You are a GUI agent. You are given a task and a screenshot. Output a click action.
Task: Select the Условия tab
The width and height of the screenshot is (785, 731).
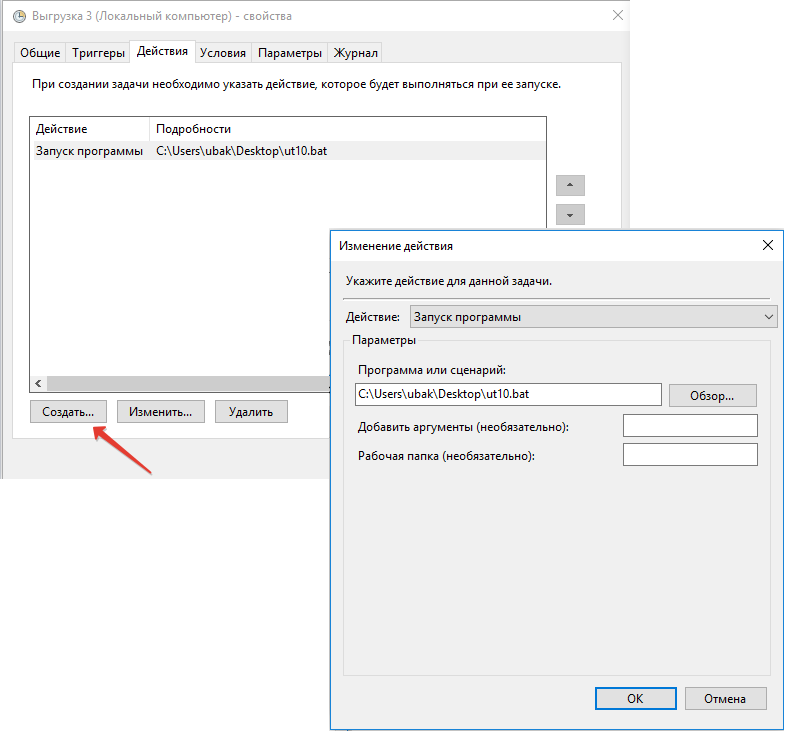coord(222,53)
